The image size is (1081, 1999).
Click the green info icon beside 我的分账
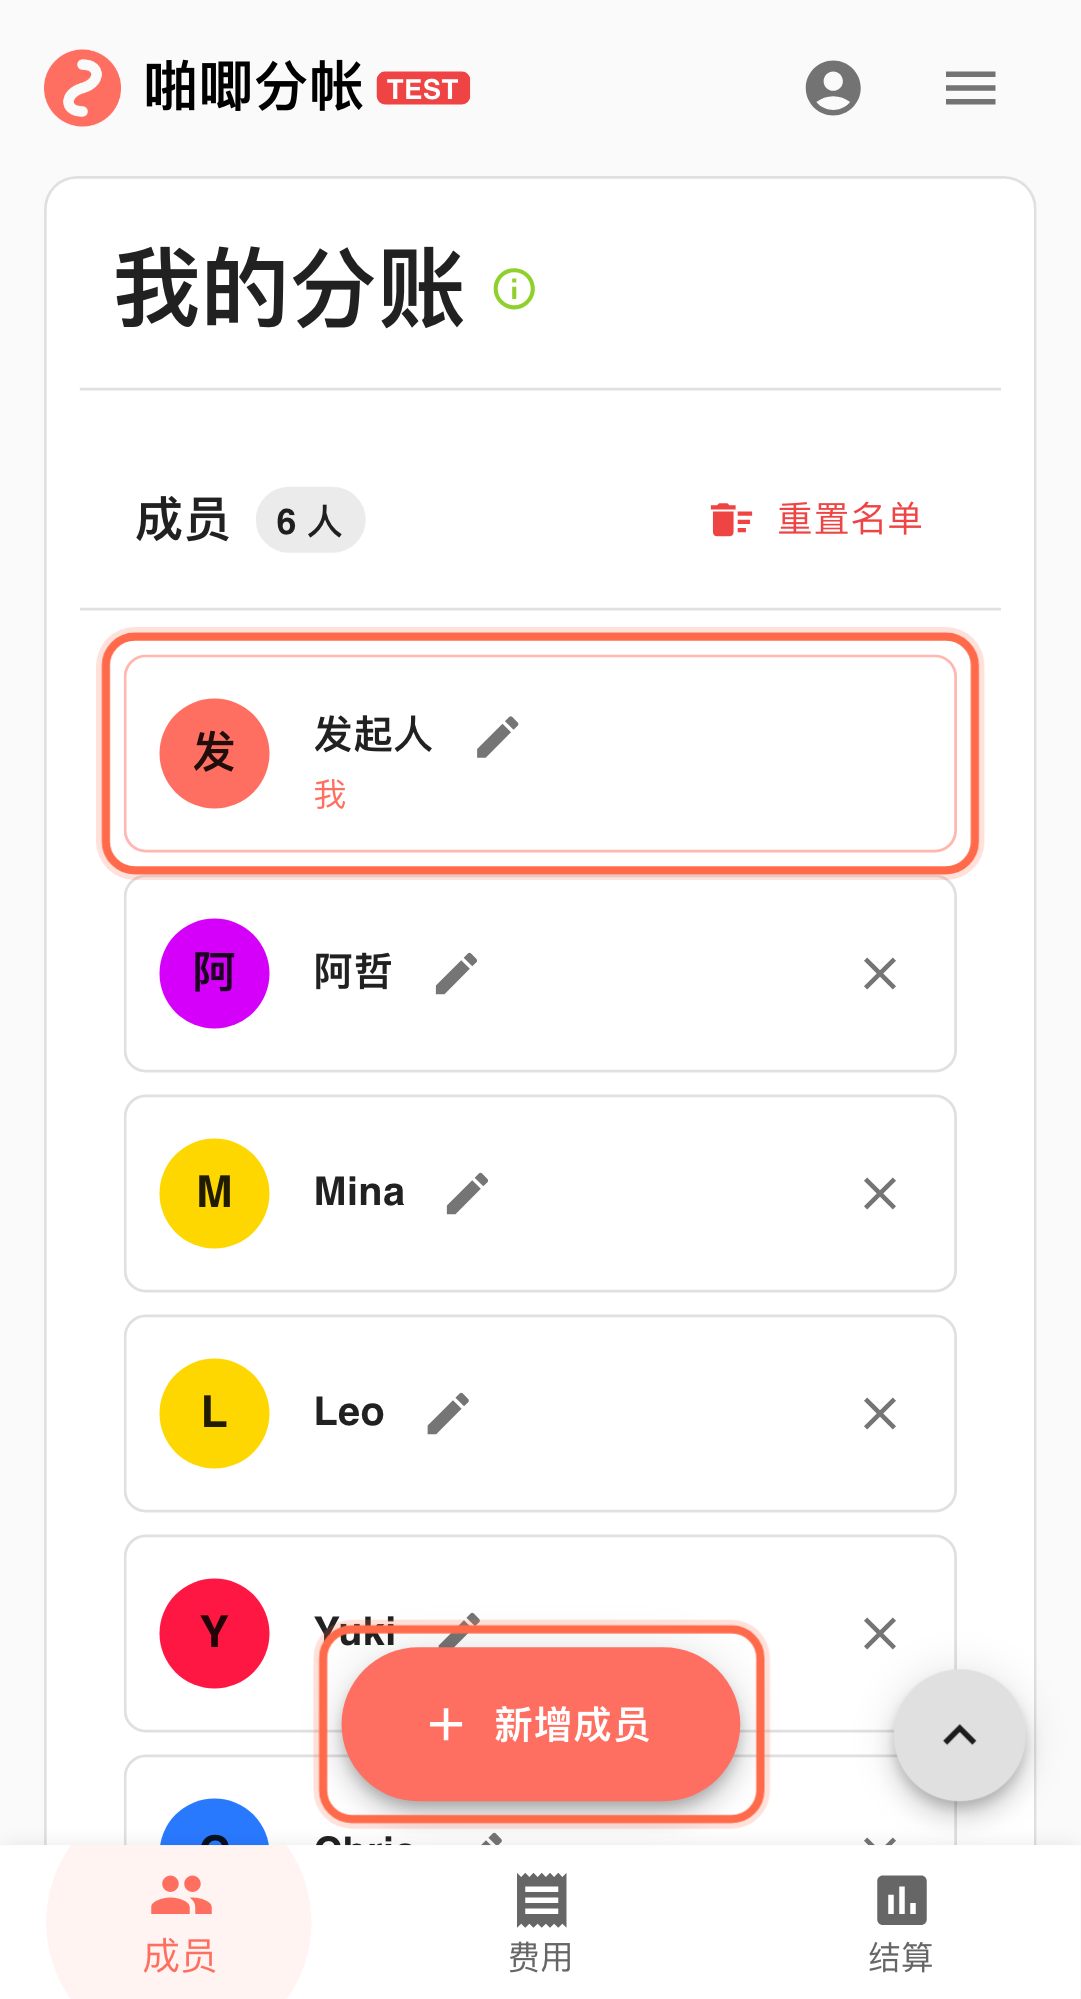click(515, 290)
